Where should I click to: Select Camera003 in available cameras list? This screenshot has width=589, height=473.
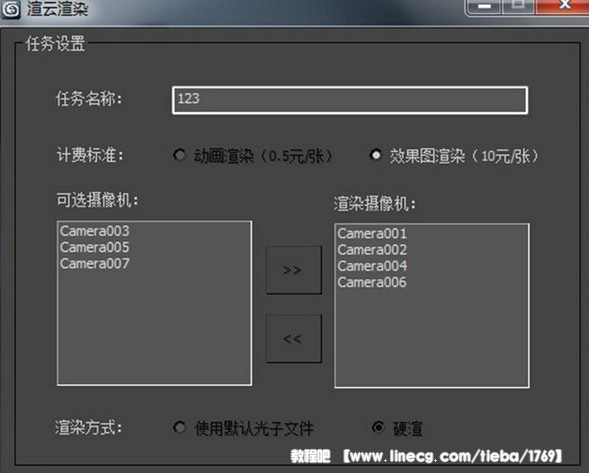pyautogui.click(x=95, y=231)
